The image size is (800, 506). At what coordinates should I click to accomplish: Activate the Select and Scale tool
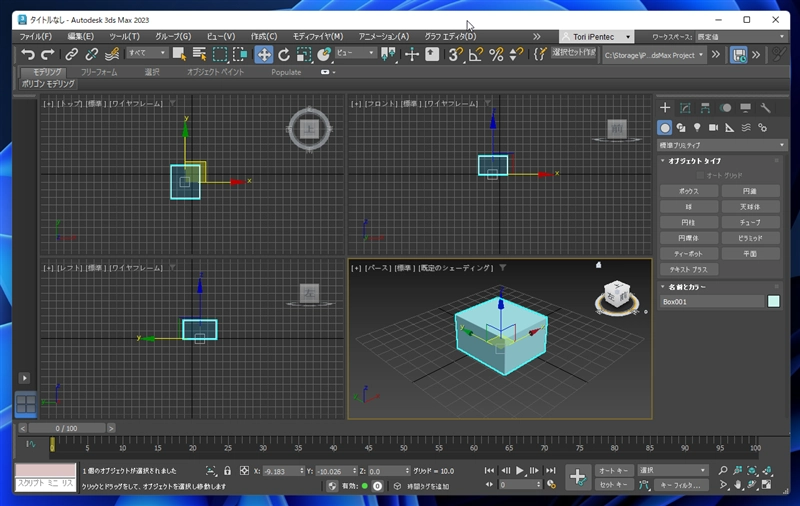pyautogui.click(x=304, y=54)
